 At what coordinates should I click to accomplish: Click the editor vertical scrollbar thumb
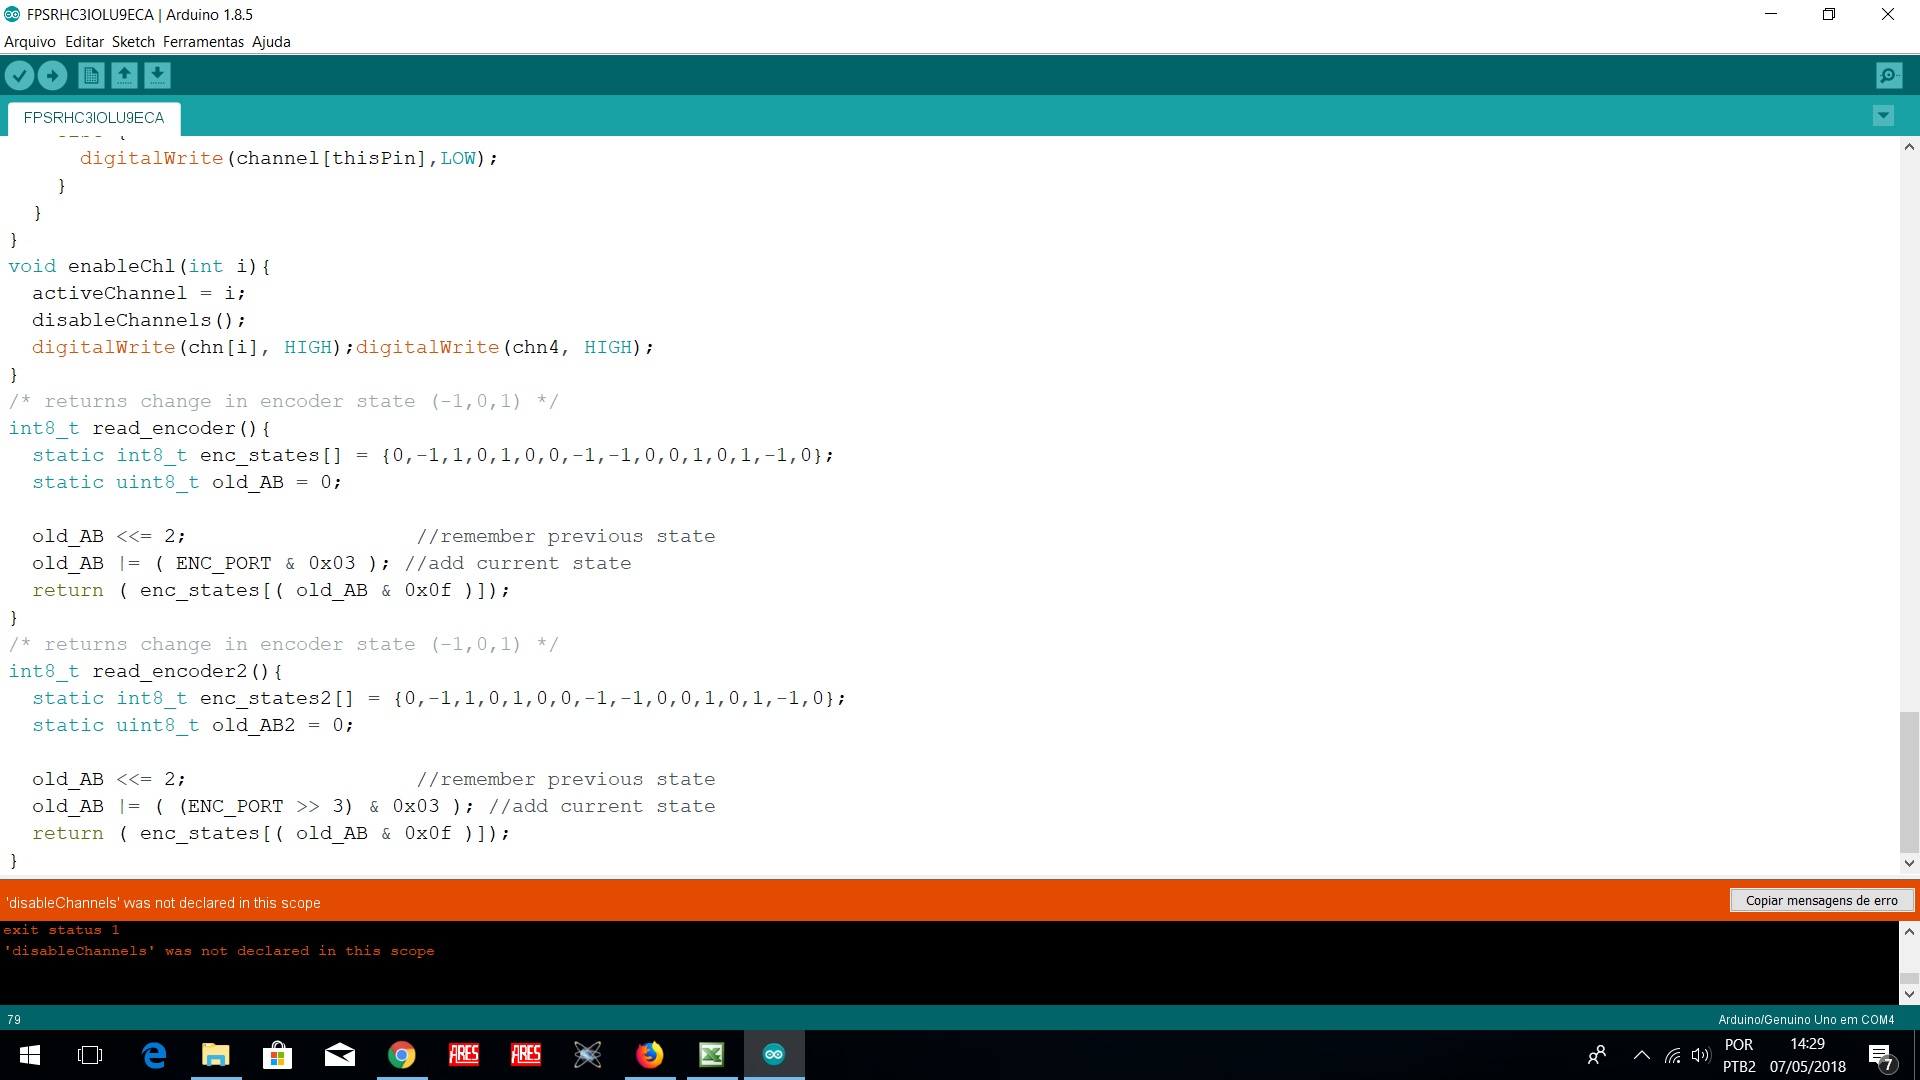point(1909,780)
